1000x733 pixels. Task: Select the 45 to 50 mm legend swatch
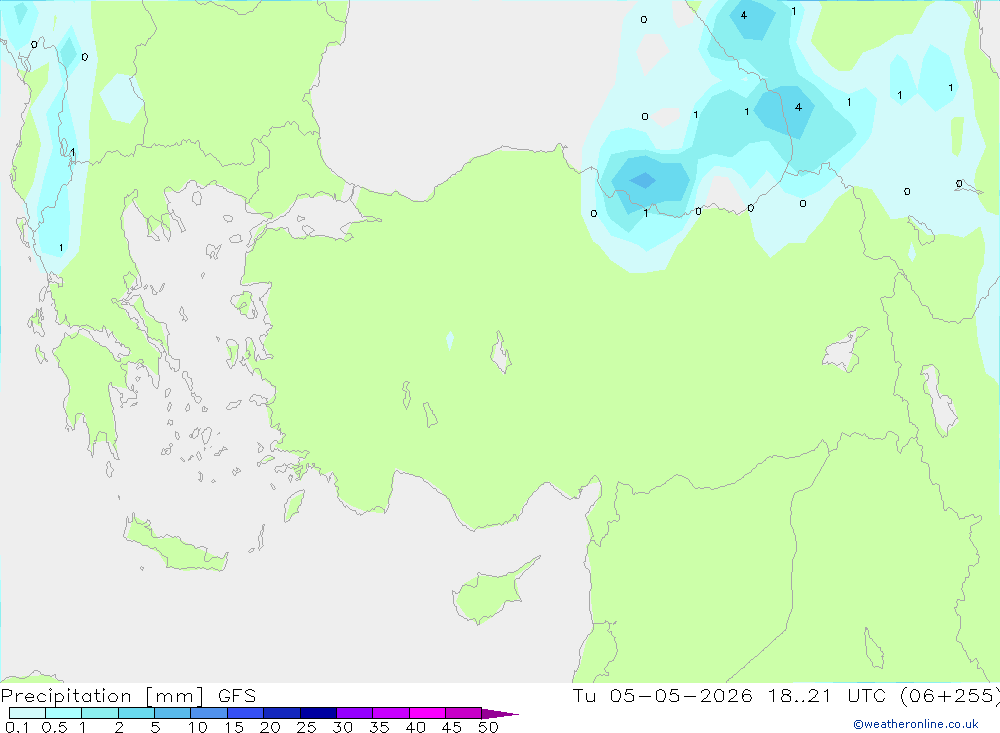pyautogui.click(x=464, y=713)
